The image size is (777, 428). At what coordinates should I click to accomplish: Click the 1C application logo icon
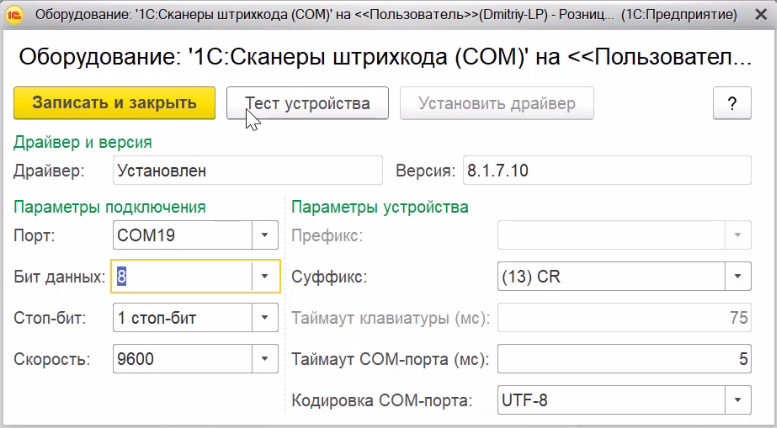(x=14, y=15)
